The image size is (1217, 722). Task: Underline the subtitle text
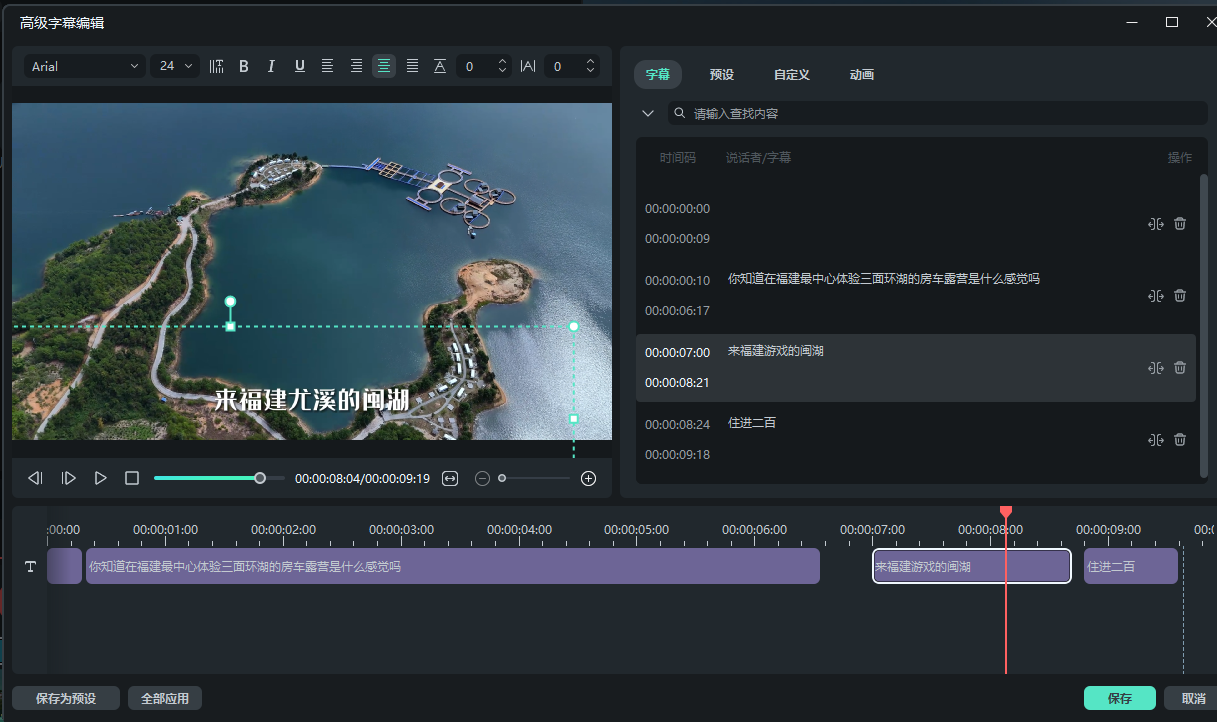coord(299,66)
